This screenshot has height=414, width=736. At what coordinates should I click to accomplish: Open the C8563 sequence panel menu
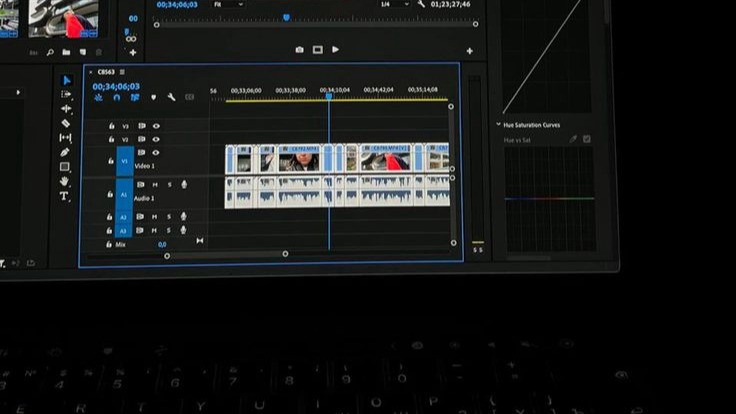tap(122, 72)
